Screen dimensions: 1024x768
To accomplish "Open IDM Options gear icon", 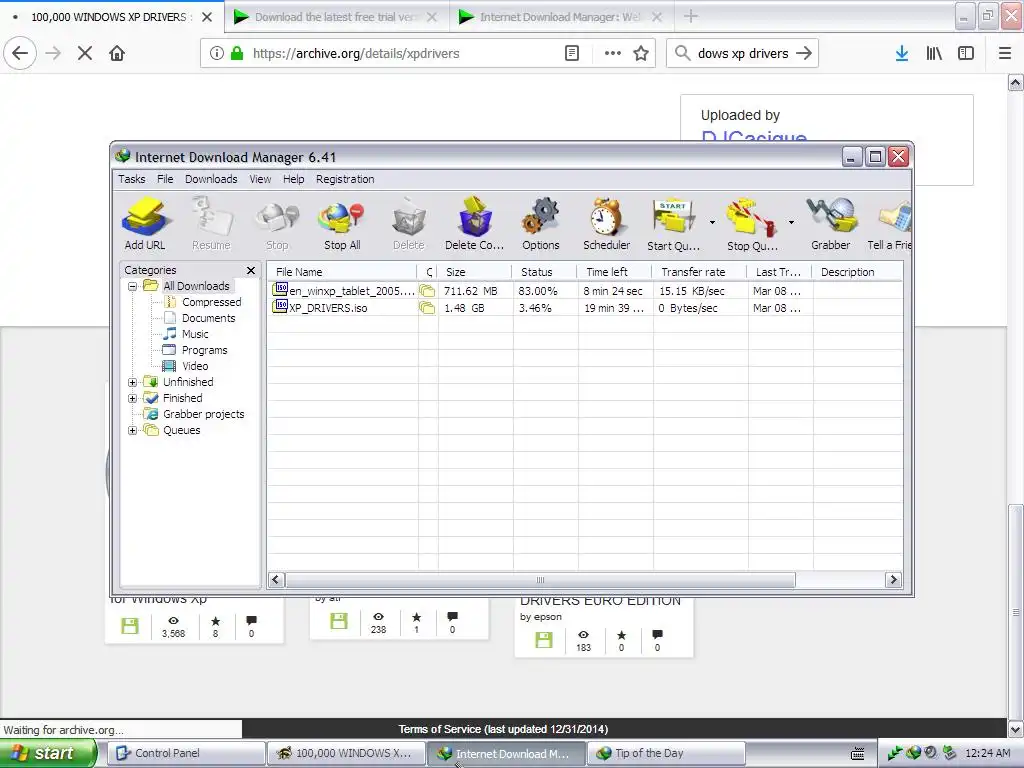I will point(541,224).
